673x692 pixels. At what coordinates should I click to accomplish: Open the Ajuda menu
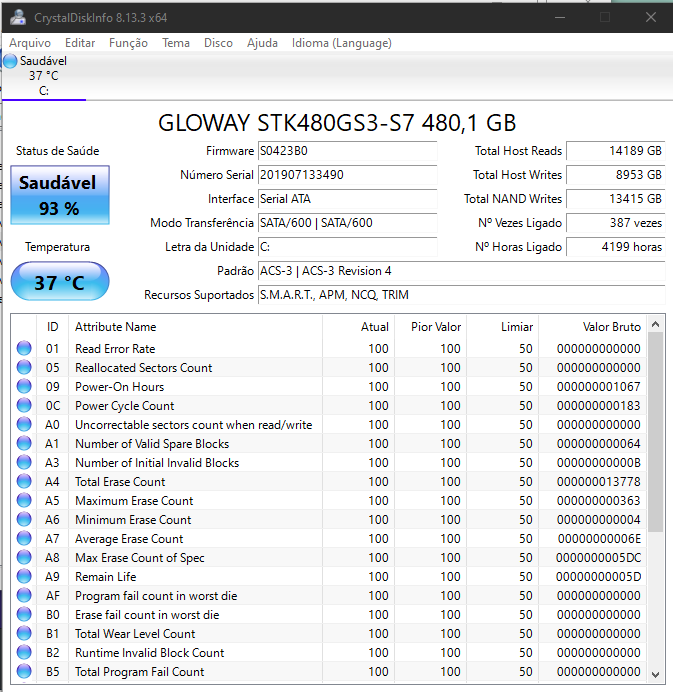click(262, 43)
